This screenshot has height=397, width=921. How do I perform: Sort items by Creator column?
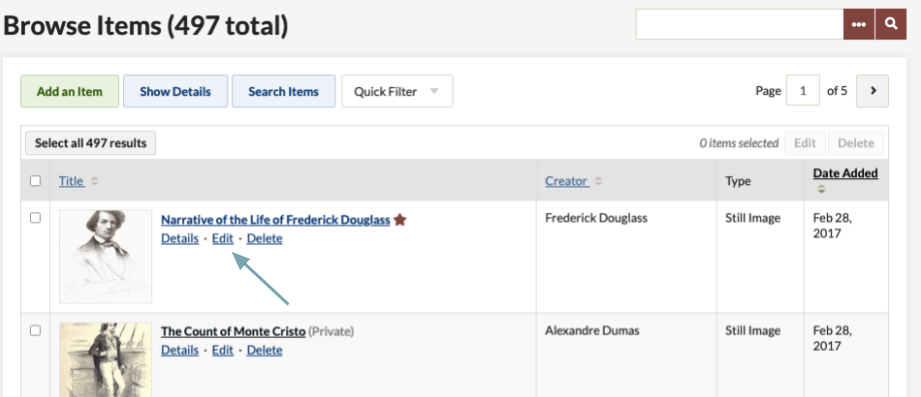click(566, 181)
